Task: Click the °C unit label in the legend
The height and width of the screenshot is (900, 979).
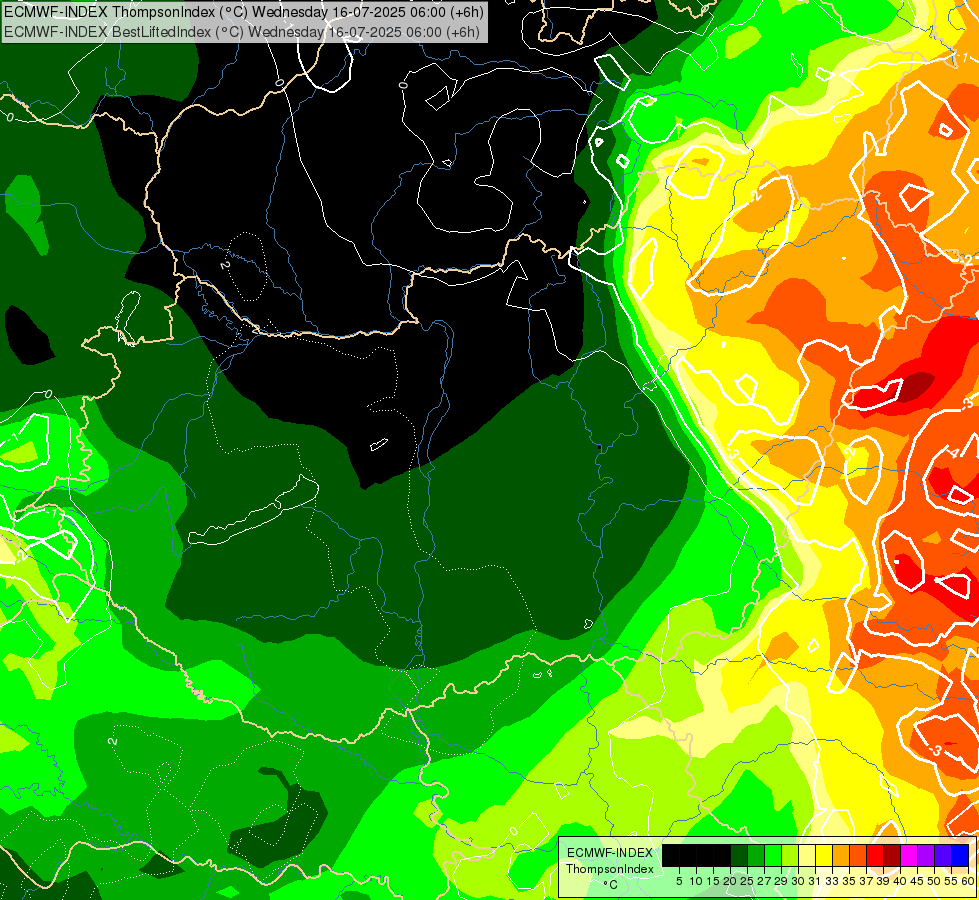Action: tap(611, 885)
